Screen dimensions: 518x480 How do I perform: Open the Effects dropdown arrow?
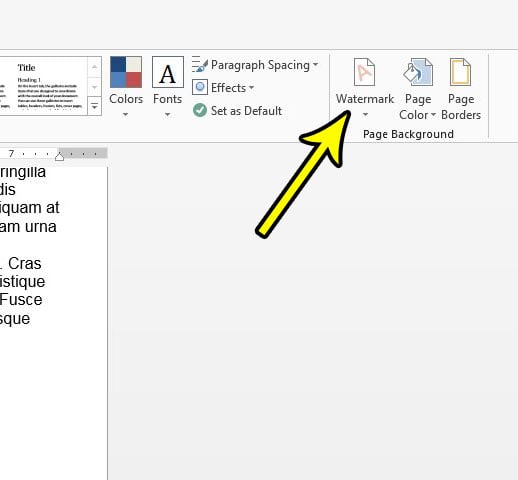pos(251,88)
